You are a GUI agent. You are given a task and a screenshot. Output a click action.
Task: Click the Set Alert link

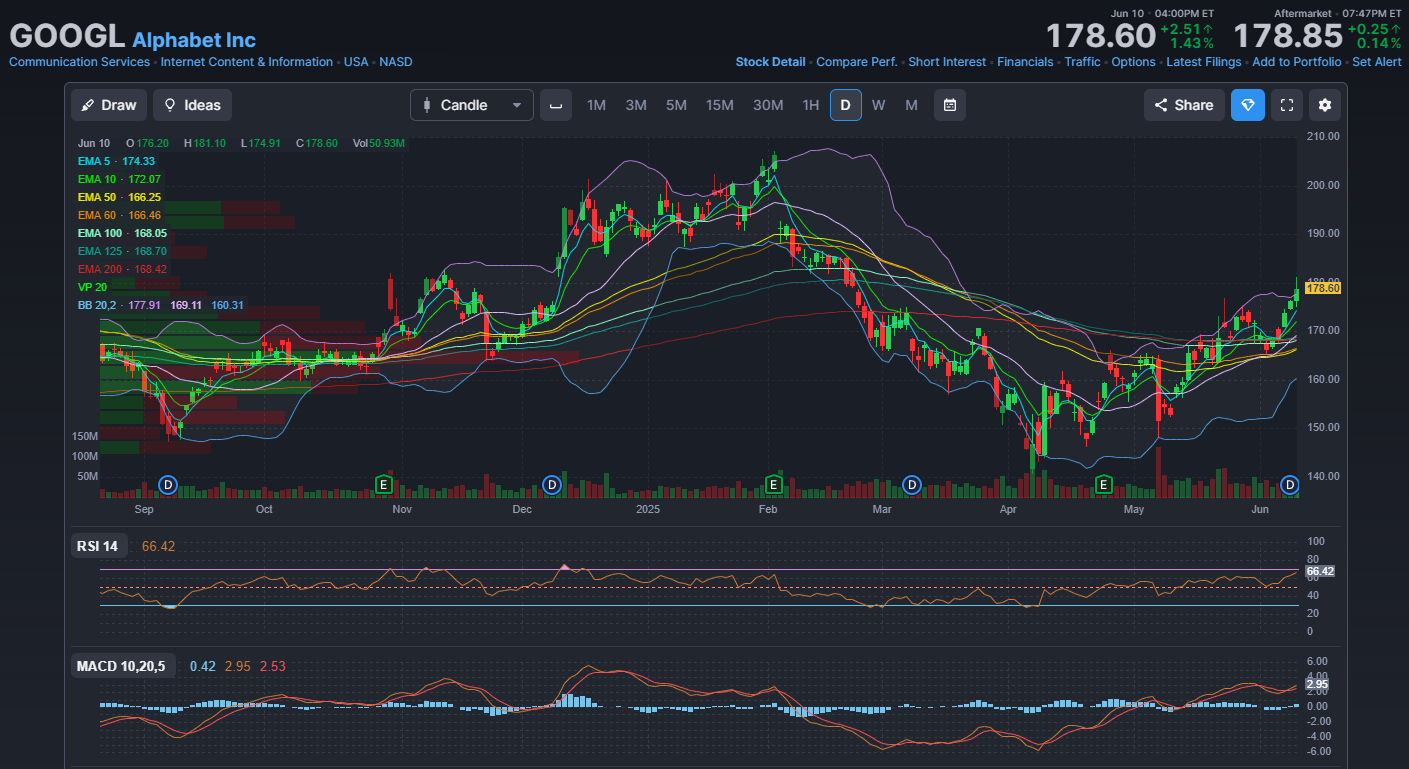[x=1377, y=62]
